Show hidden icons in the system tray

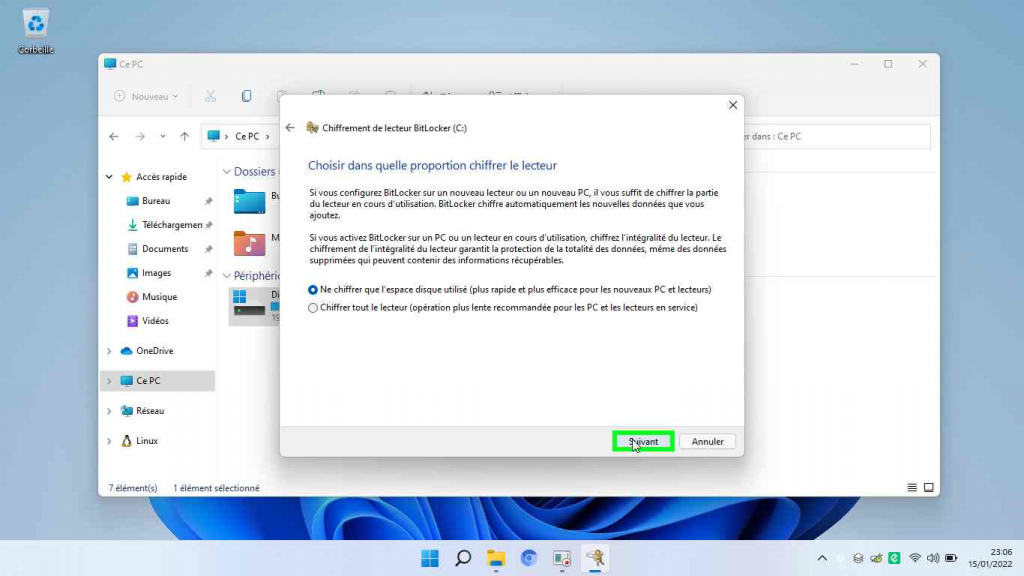coord(822,558)
